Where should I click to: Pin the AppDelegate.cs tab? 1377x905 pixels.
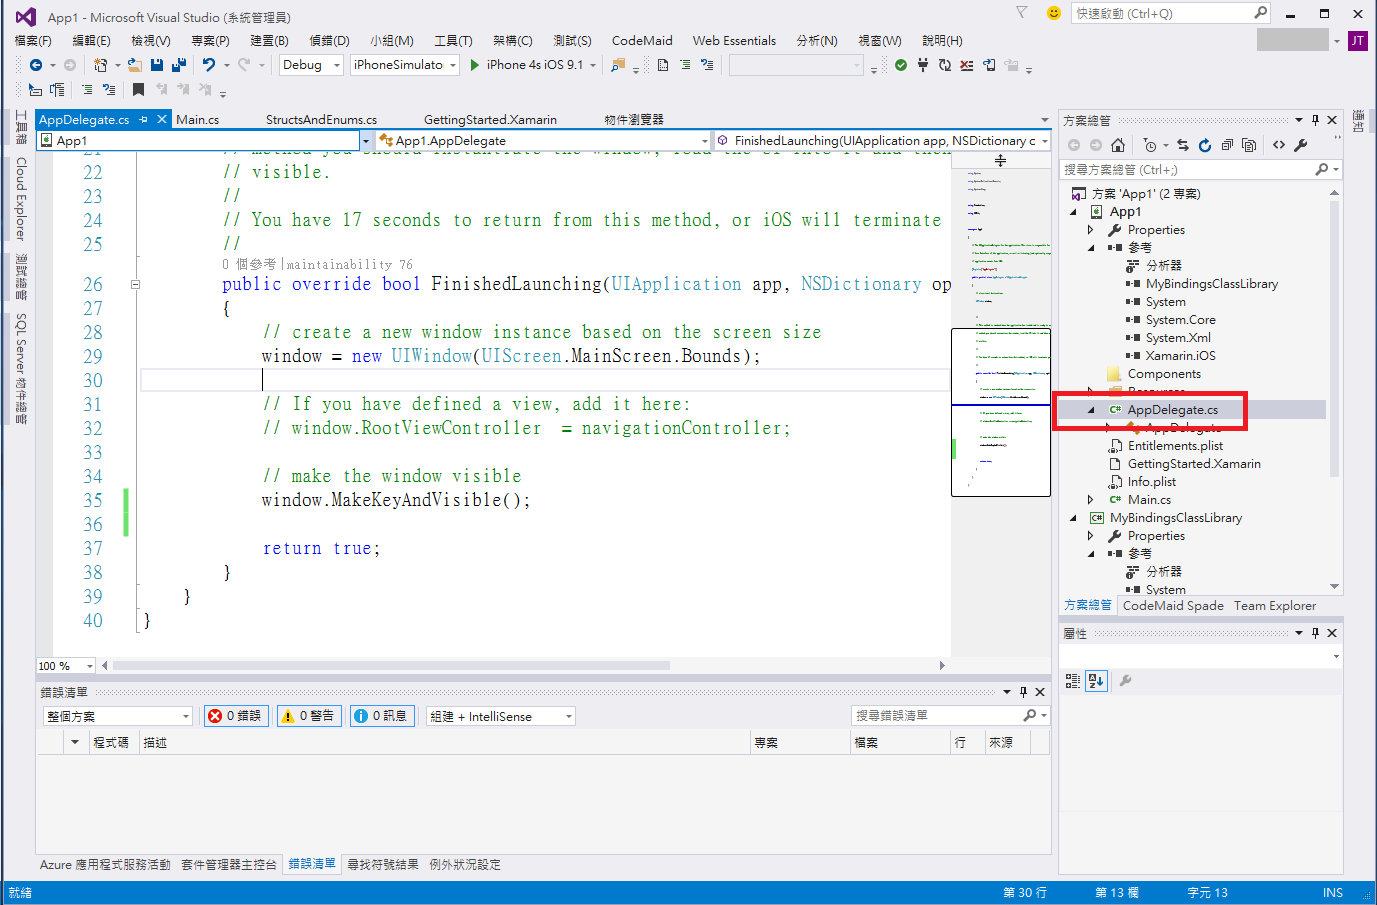144,119
